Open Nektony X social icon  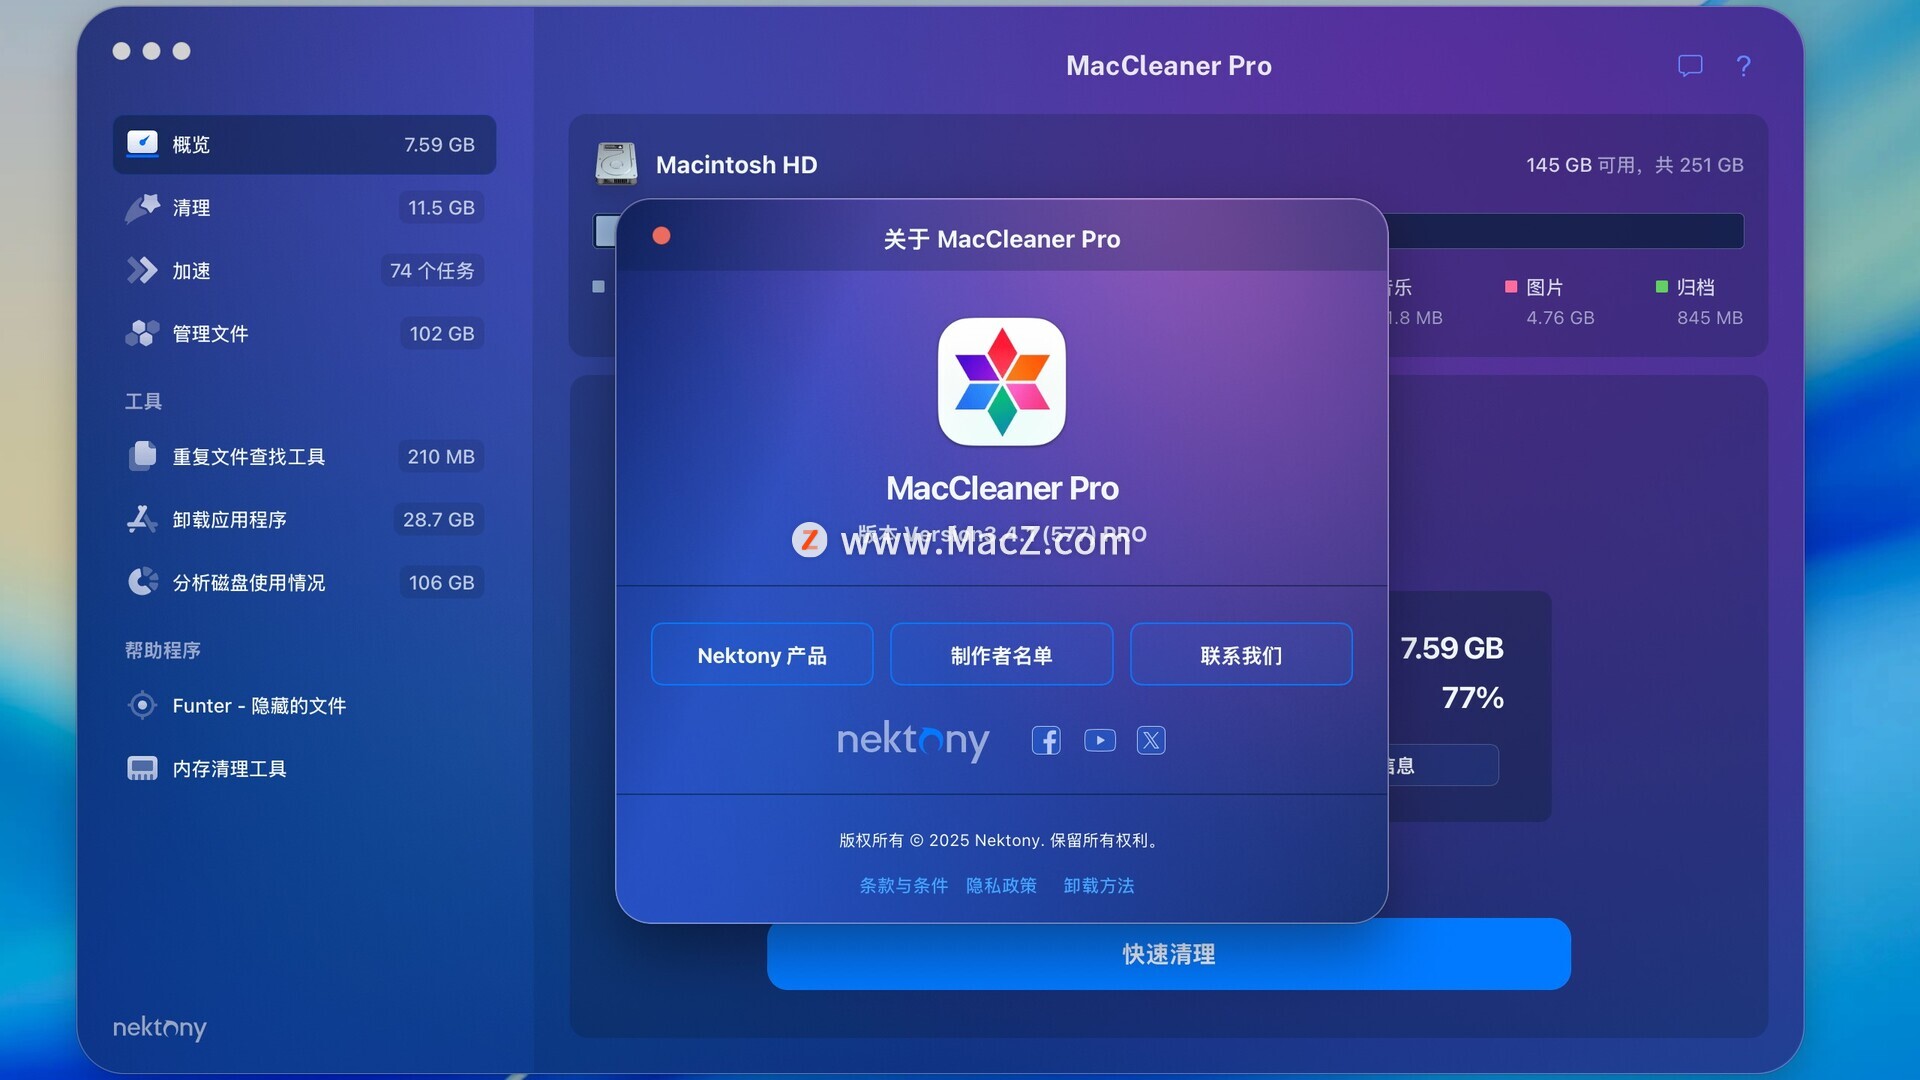(1151, 740)
